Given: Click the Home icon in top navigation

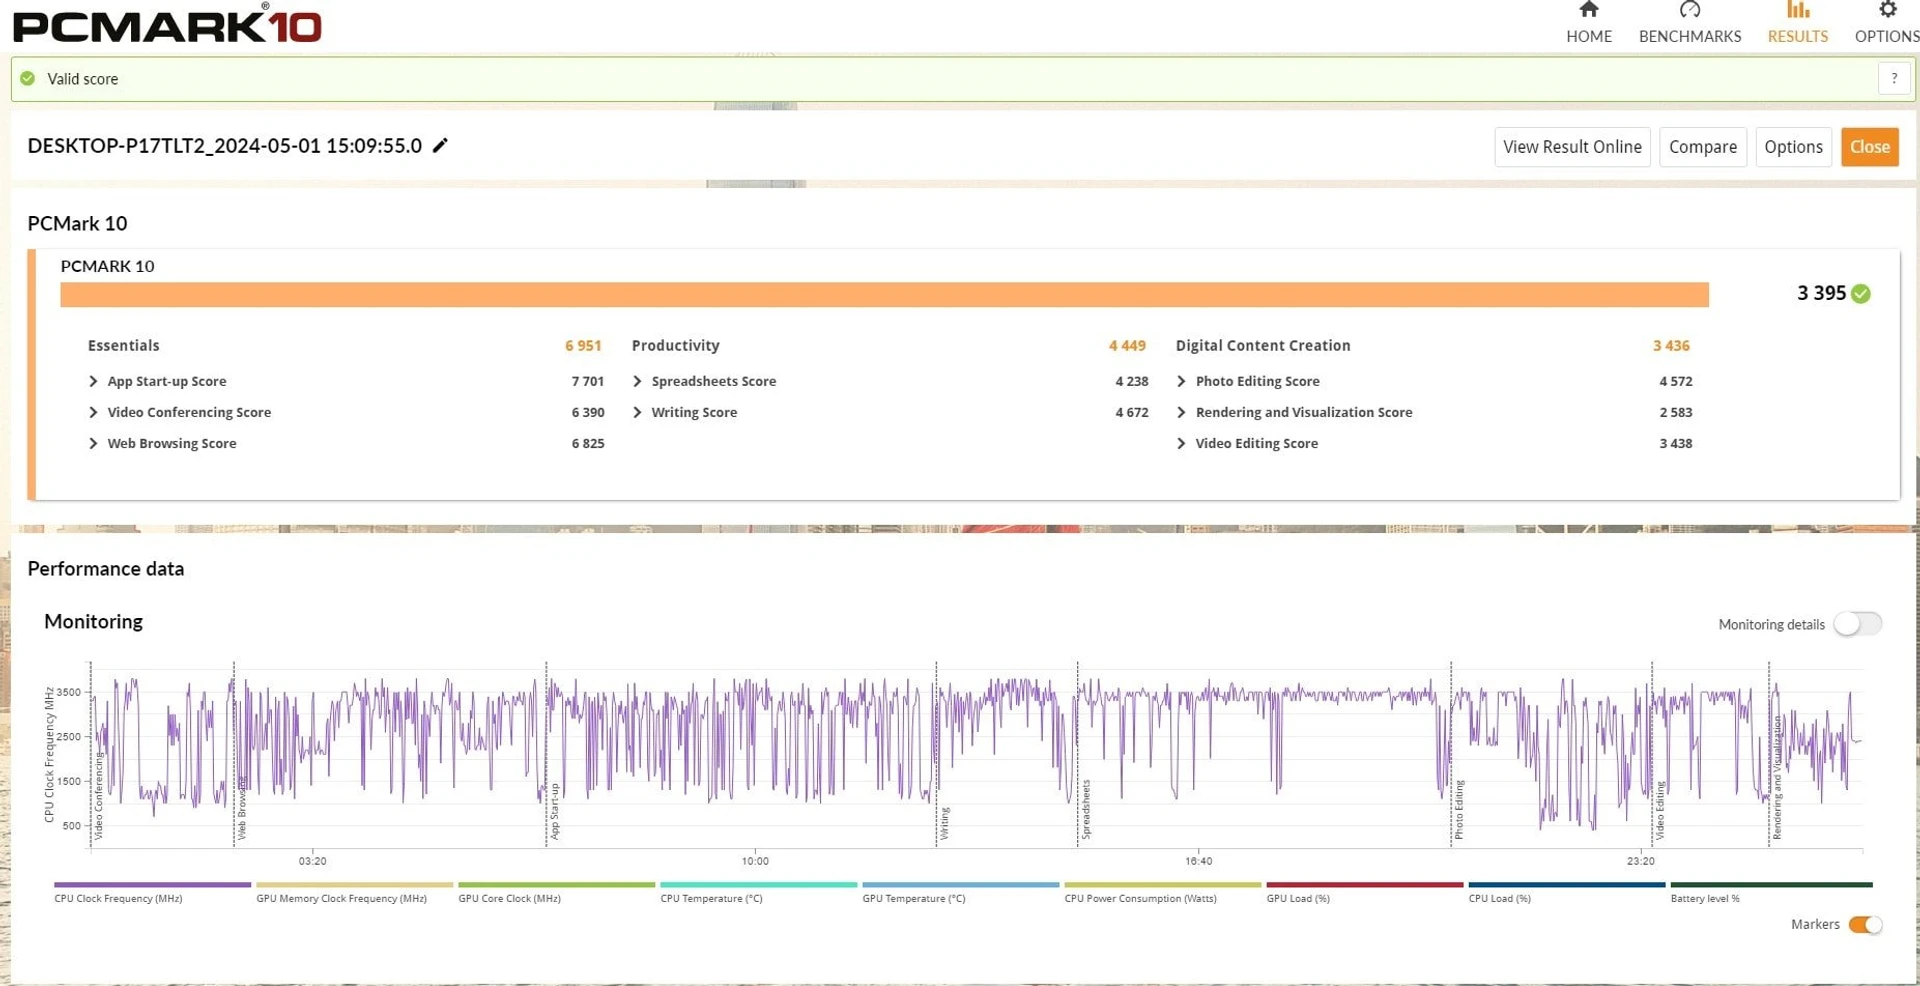Looking at the screenshot, I should pos(1588,10).
